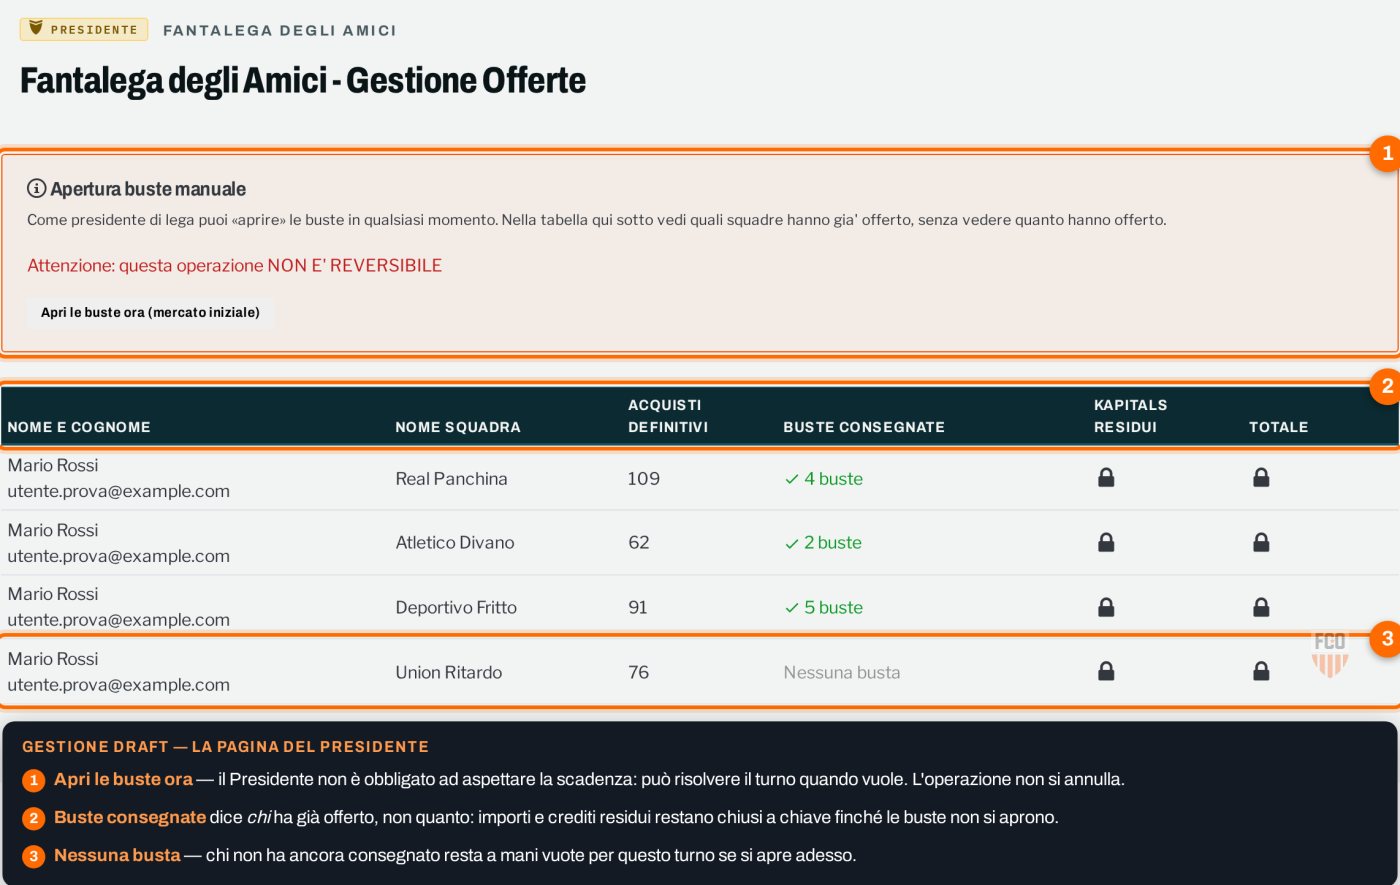Click the 76 acquisti value
This screenshot has height=885, width=1400.
(639, 672)
